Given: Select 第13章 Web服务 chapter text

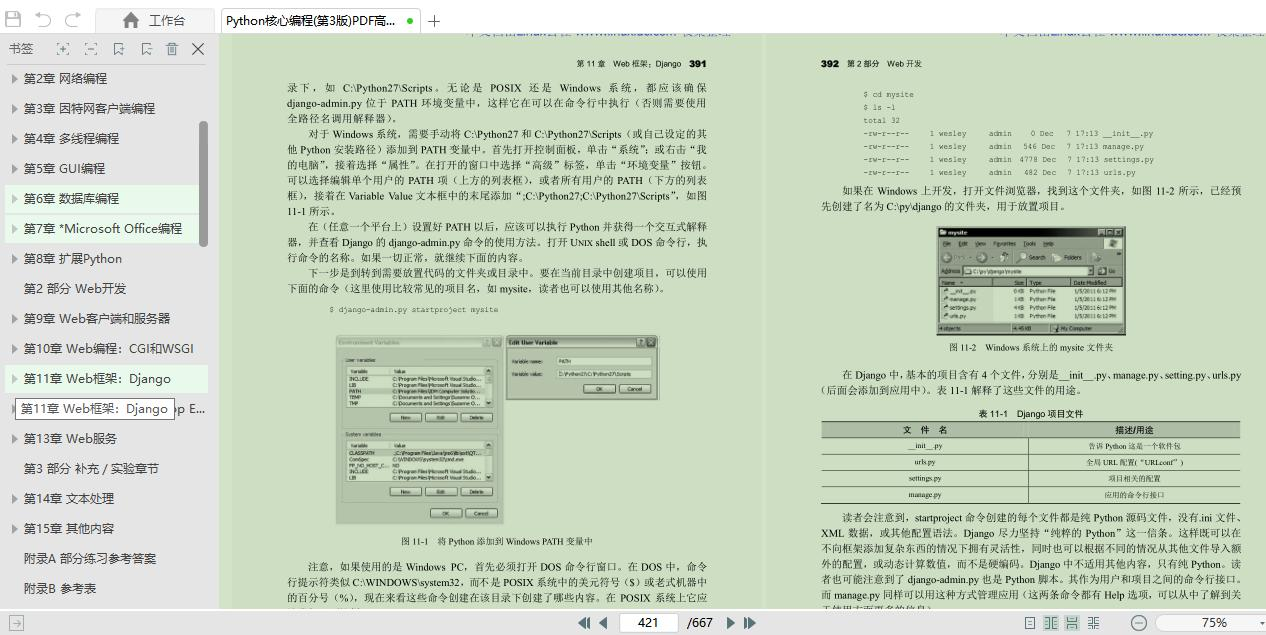Looking at the screenshot, I should click(70, 438).
